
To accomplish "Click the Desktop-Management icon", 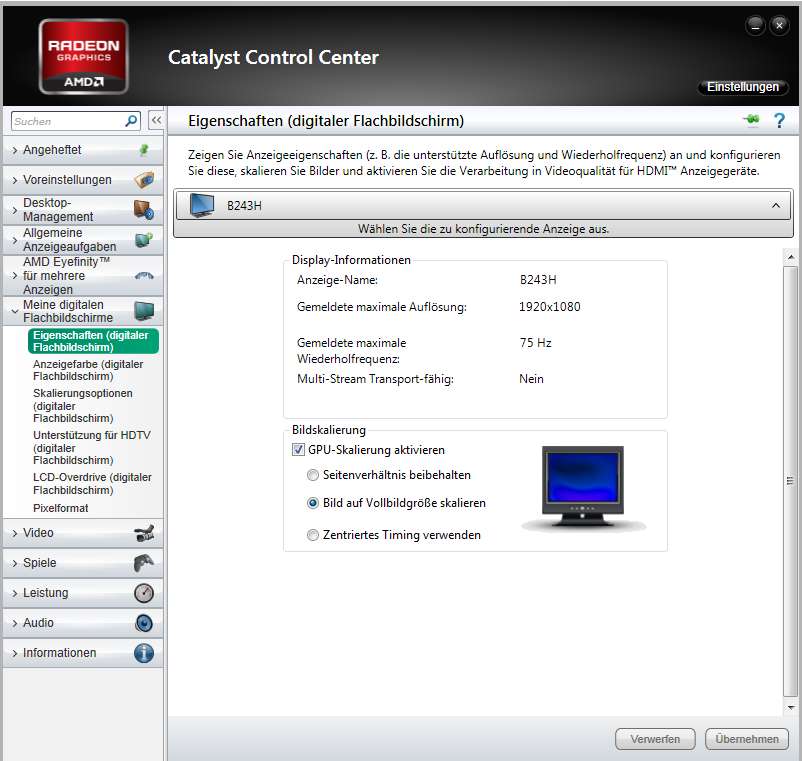I will coord(144,210).
